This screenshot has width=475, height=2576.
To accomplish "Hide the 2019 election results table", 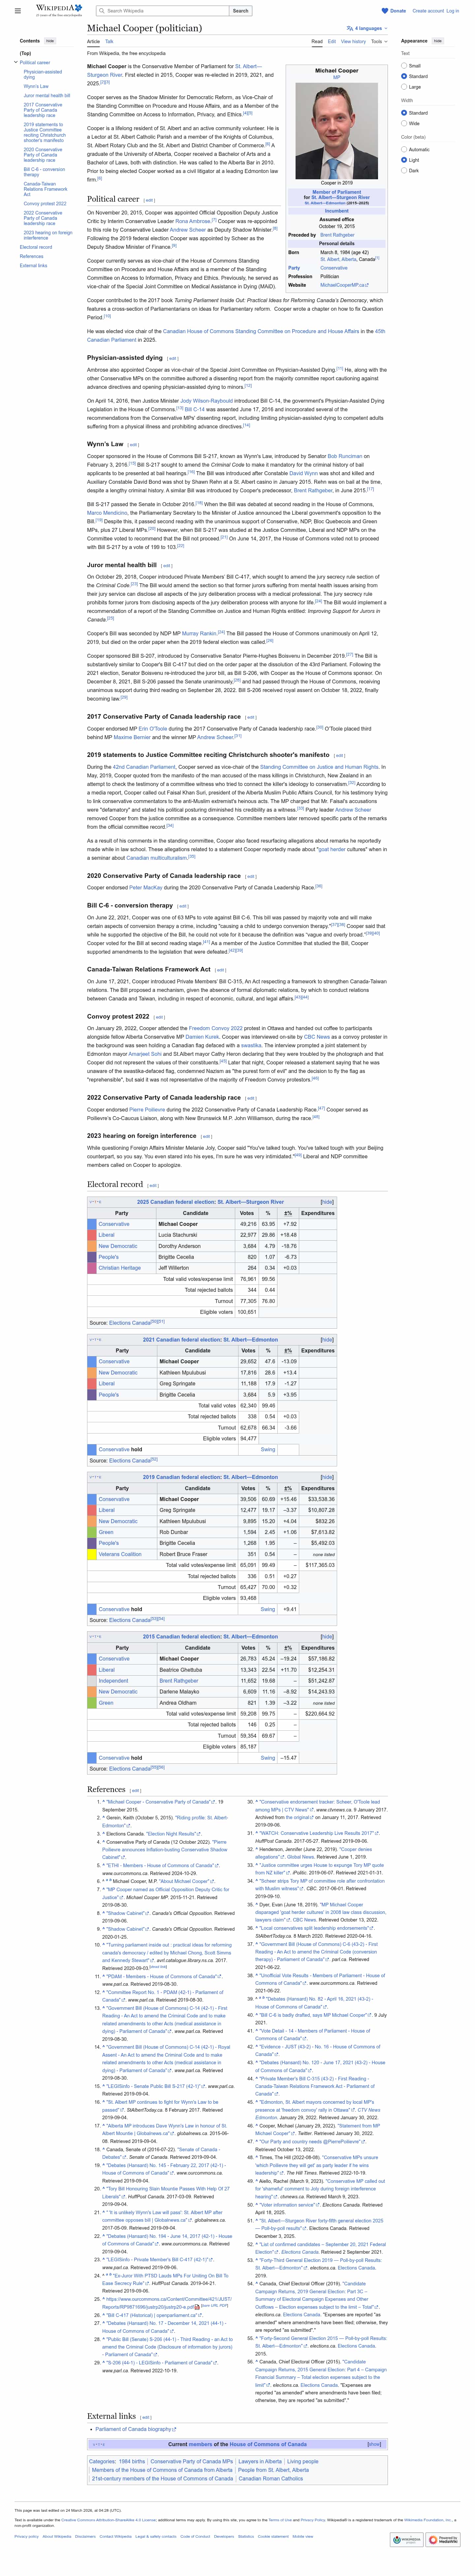I will 327,1477.
